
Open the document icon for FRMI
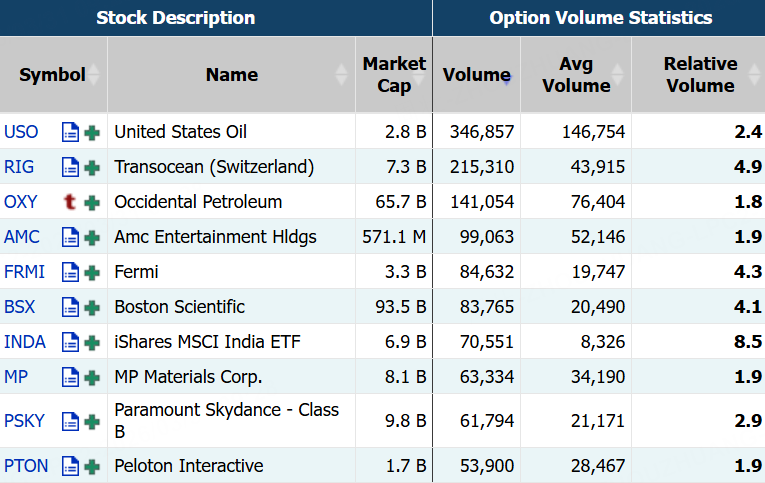pos(70,272)
